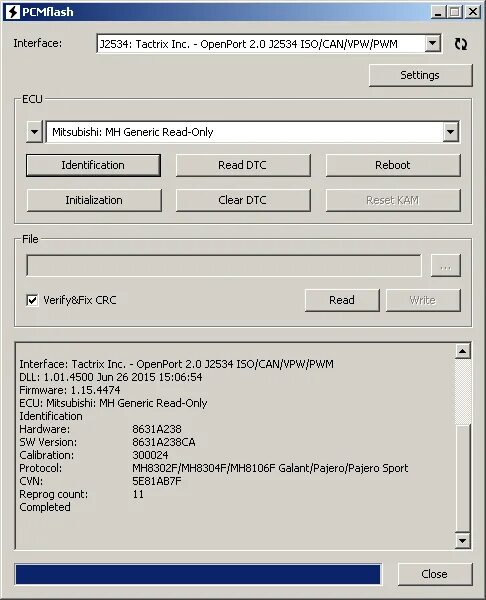486x600 pixels.
Task: Clear DTC codes
Action: click(243, 200)
